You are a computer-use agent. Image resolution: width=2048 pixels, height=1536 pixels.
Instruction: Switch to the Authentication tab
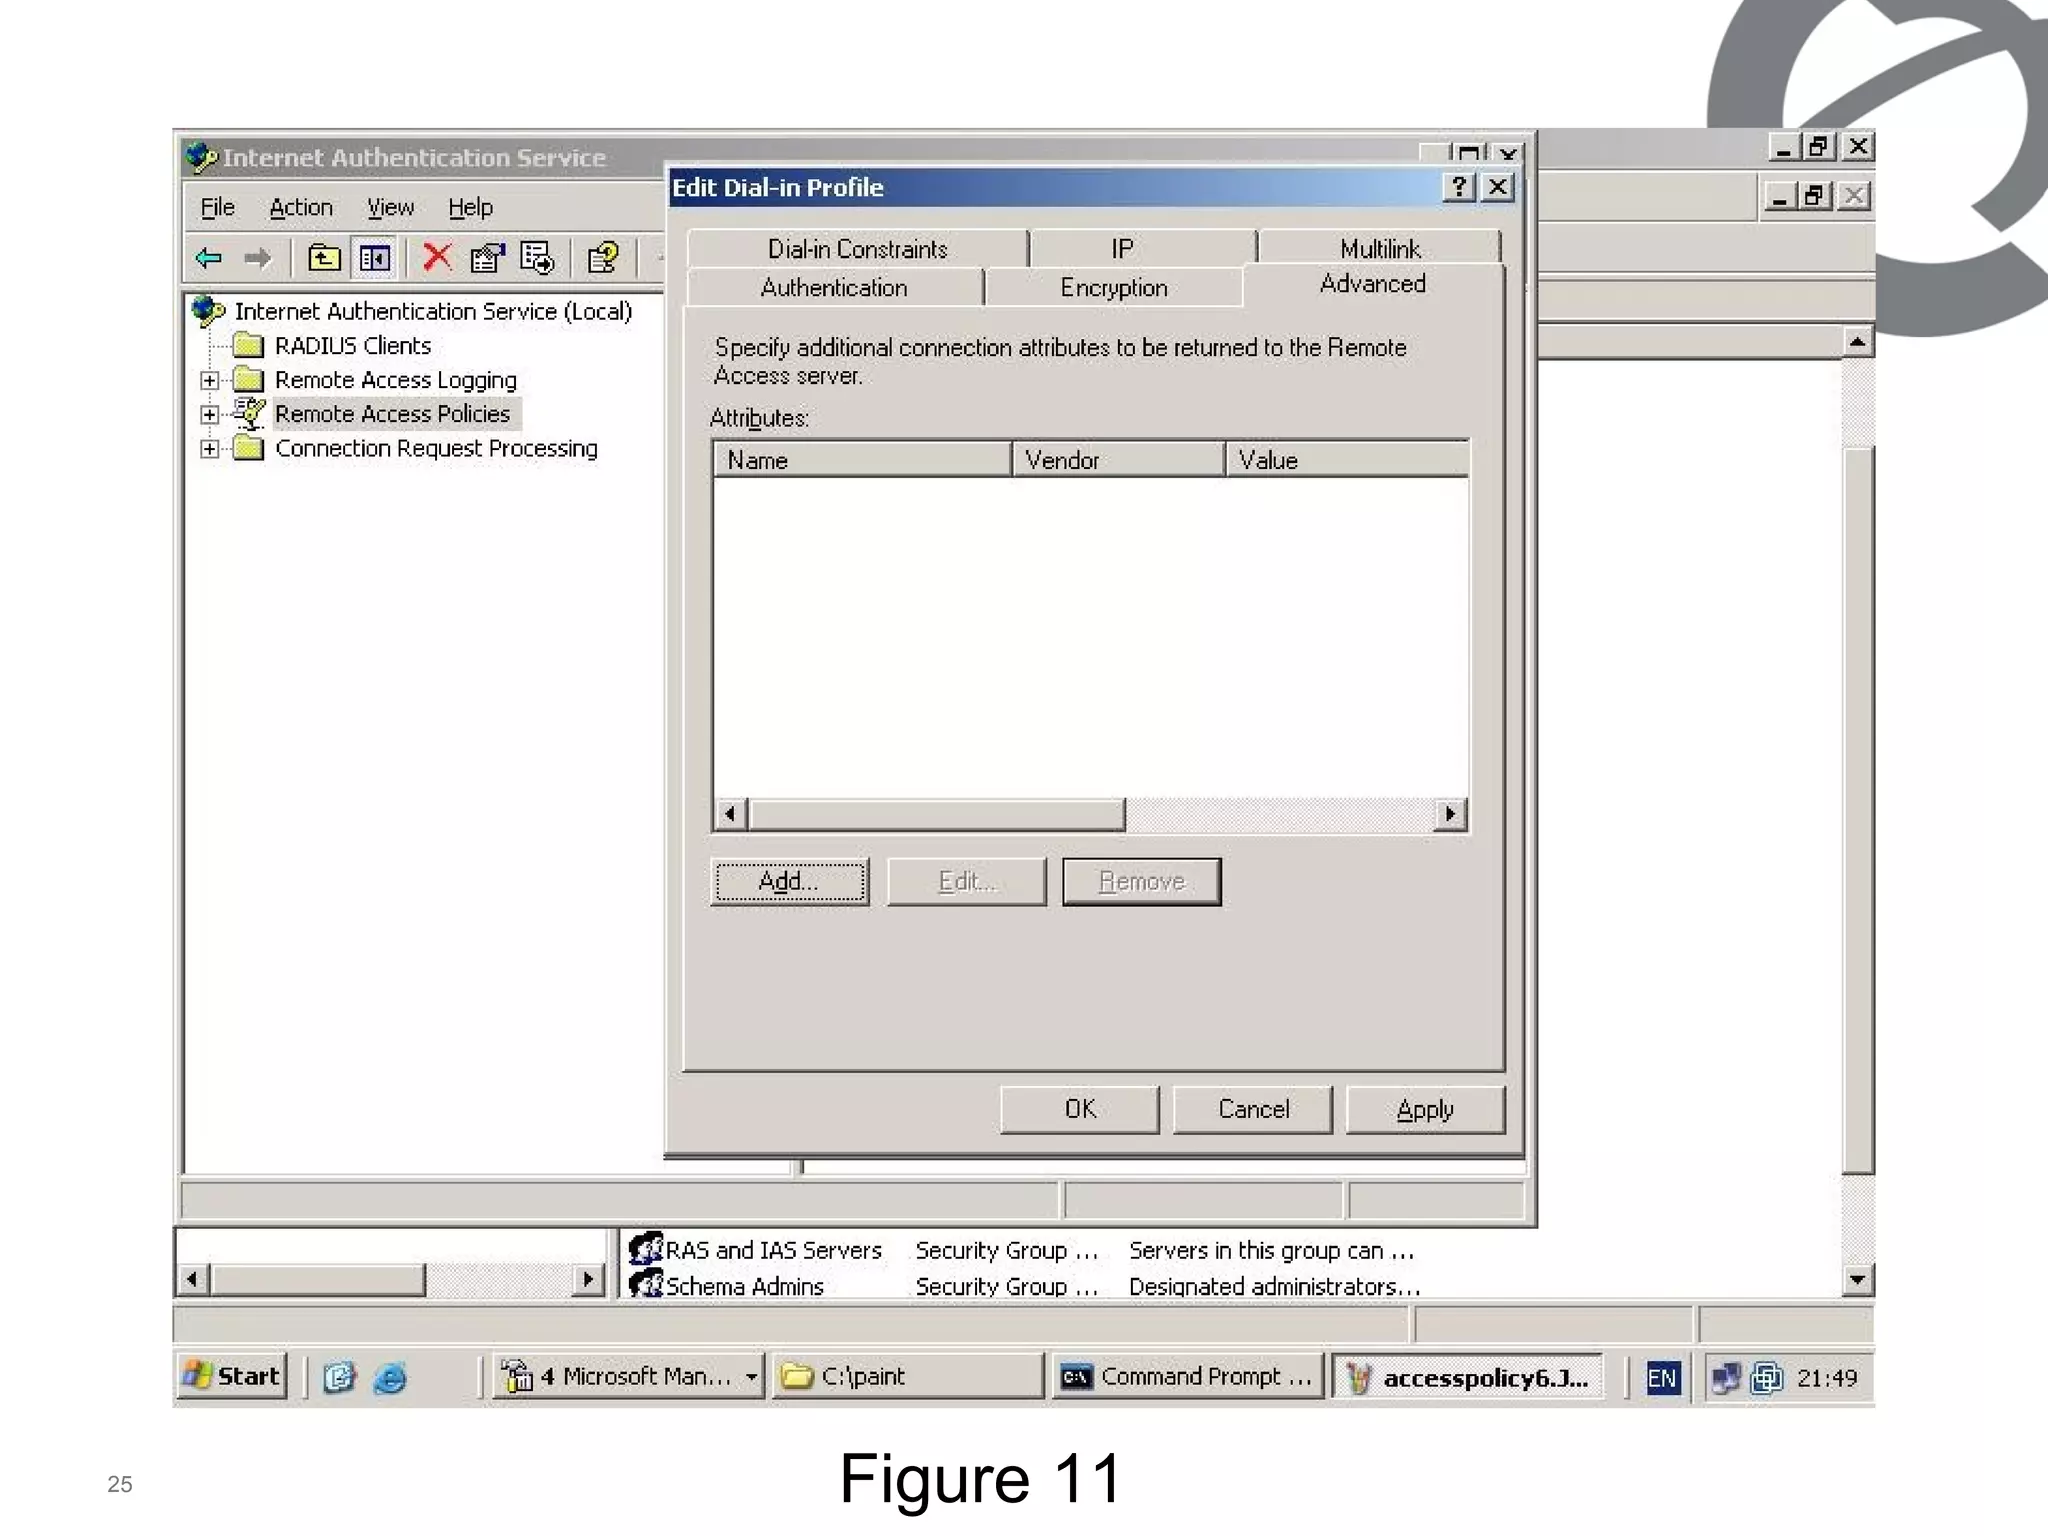834,287
